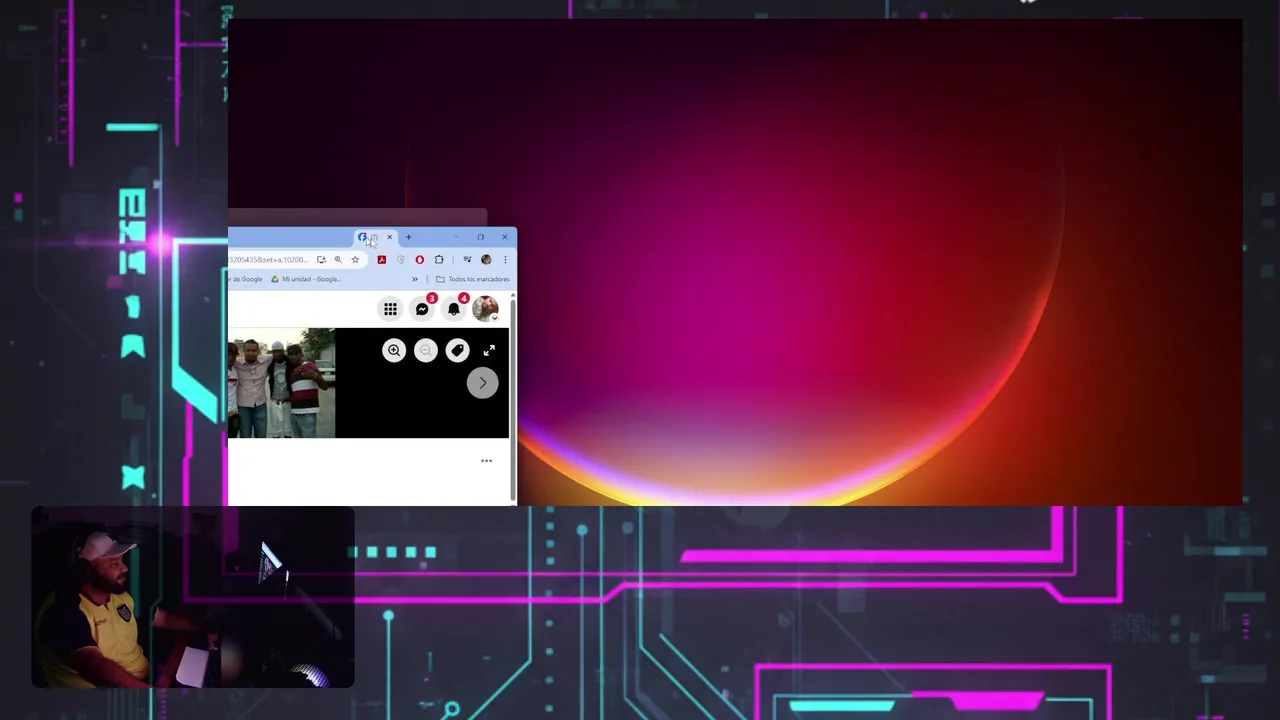Bookmark this page with the star
The height and width of the screenshot is (720, 1280).
(x=355, y=260)
